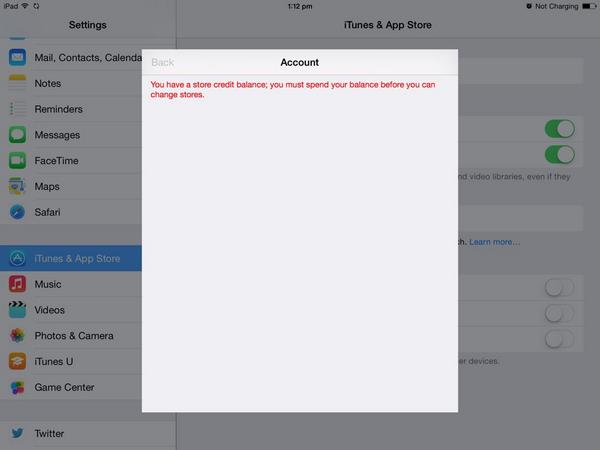600x450 pixels.
Task: Tap the red Music note icon
Action: [x=17, y=284]
